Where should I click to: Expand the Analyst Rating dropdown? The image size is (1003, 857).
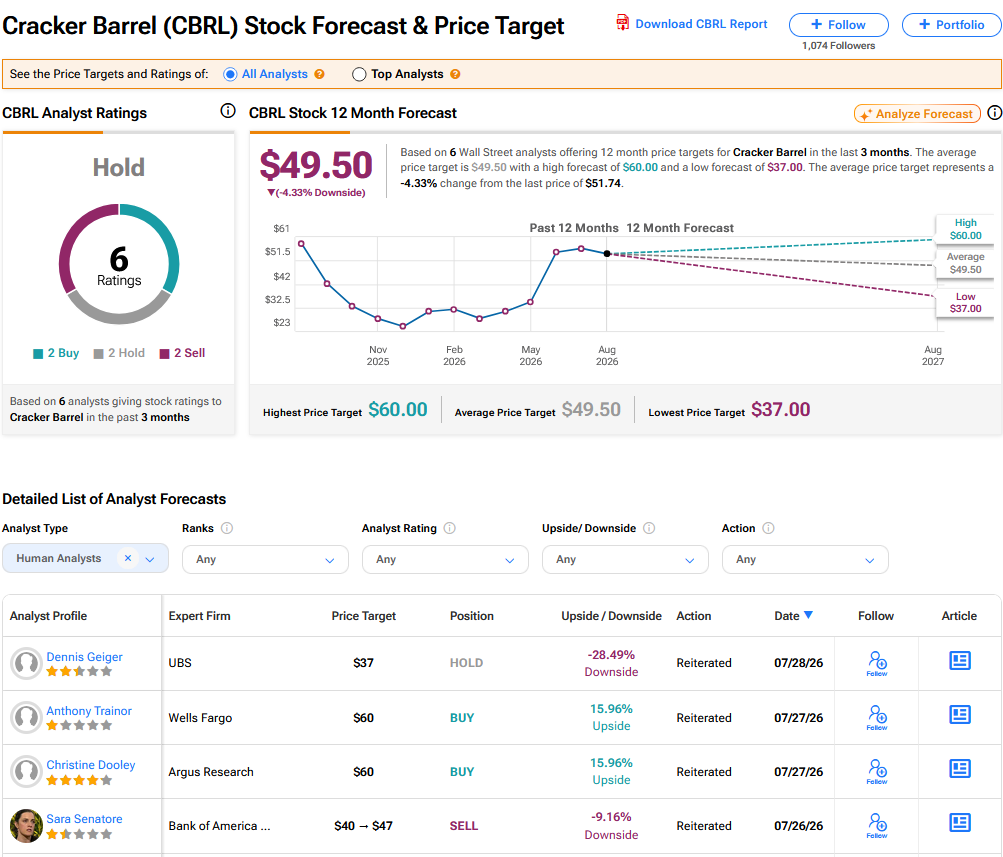pos(445,560)
